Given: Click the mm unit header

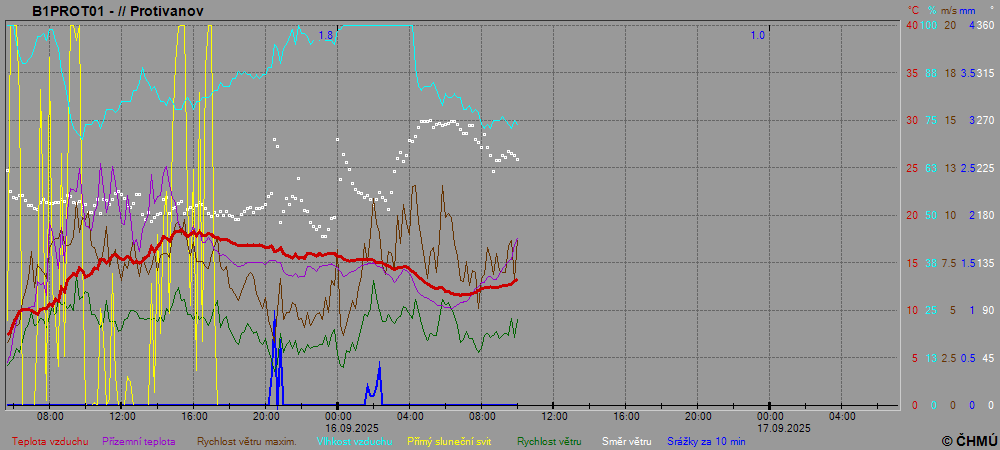Looking at the screenshot, I should pos(970,9).
